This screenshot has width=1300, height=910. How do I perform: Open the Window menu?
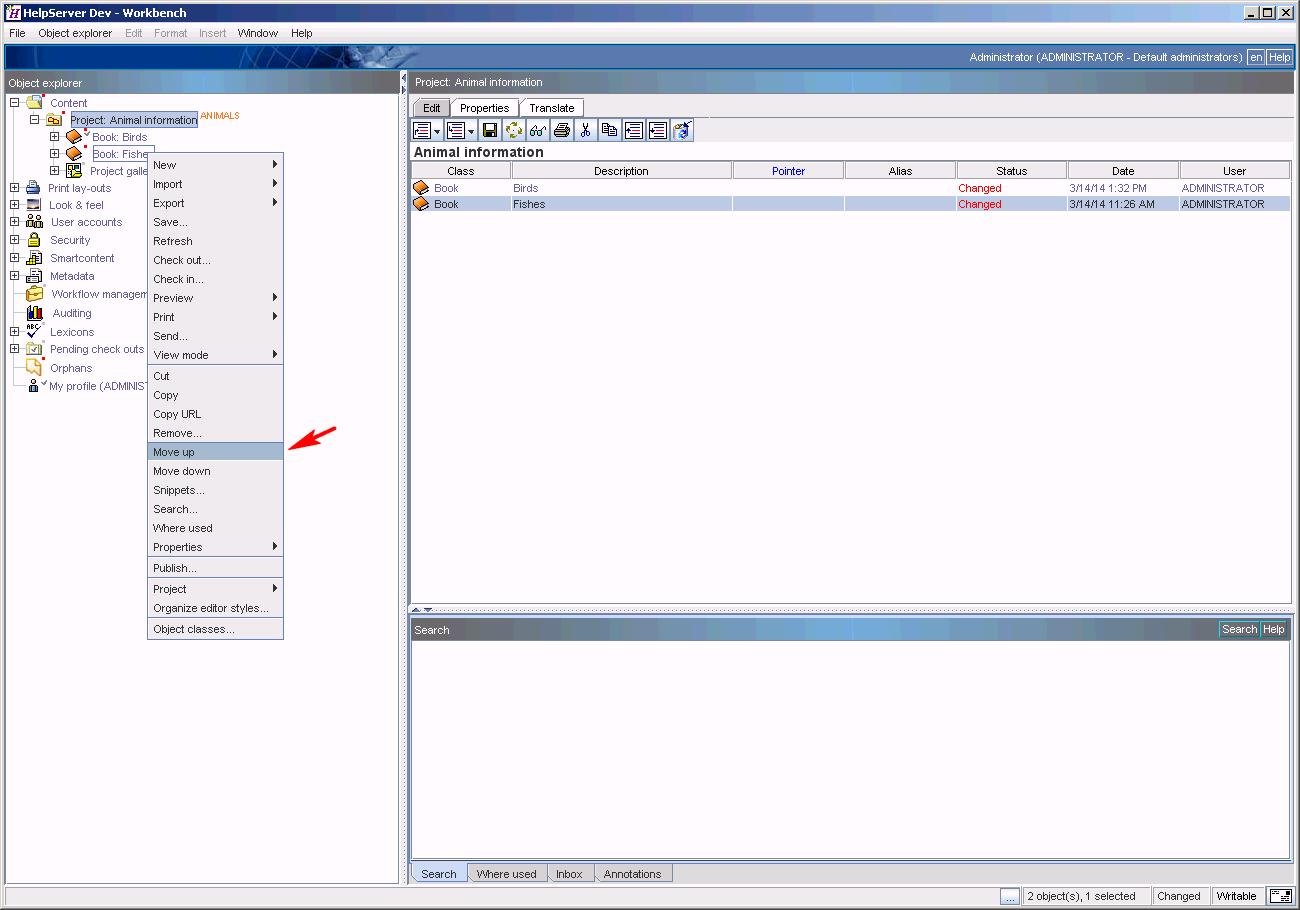click(x=258, y=33)
